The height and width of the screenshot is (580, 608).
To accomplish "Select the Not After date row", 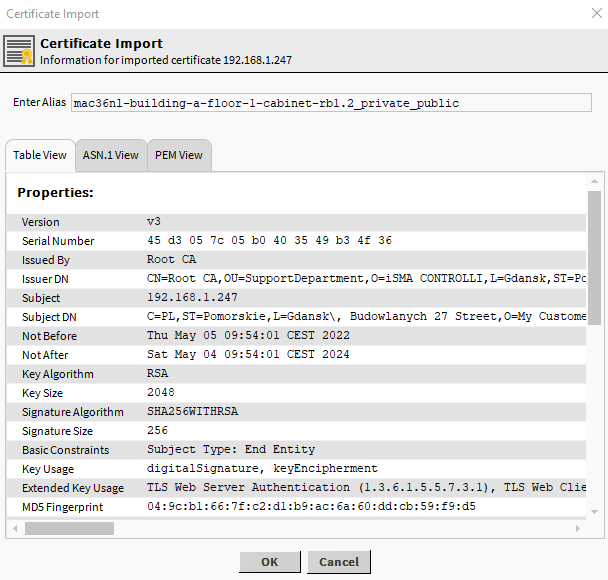I will point(300,355).
